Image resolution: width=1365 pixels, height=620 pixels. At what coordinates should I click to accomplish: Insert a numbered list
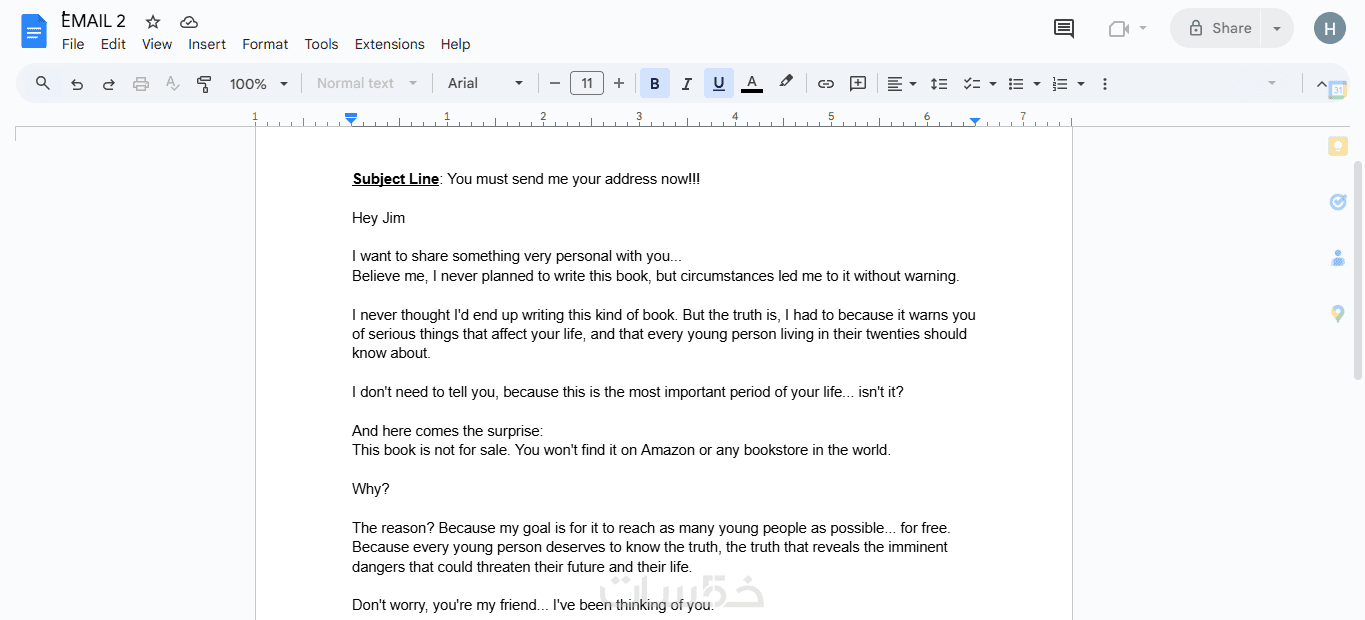[1060, 84]
